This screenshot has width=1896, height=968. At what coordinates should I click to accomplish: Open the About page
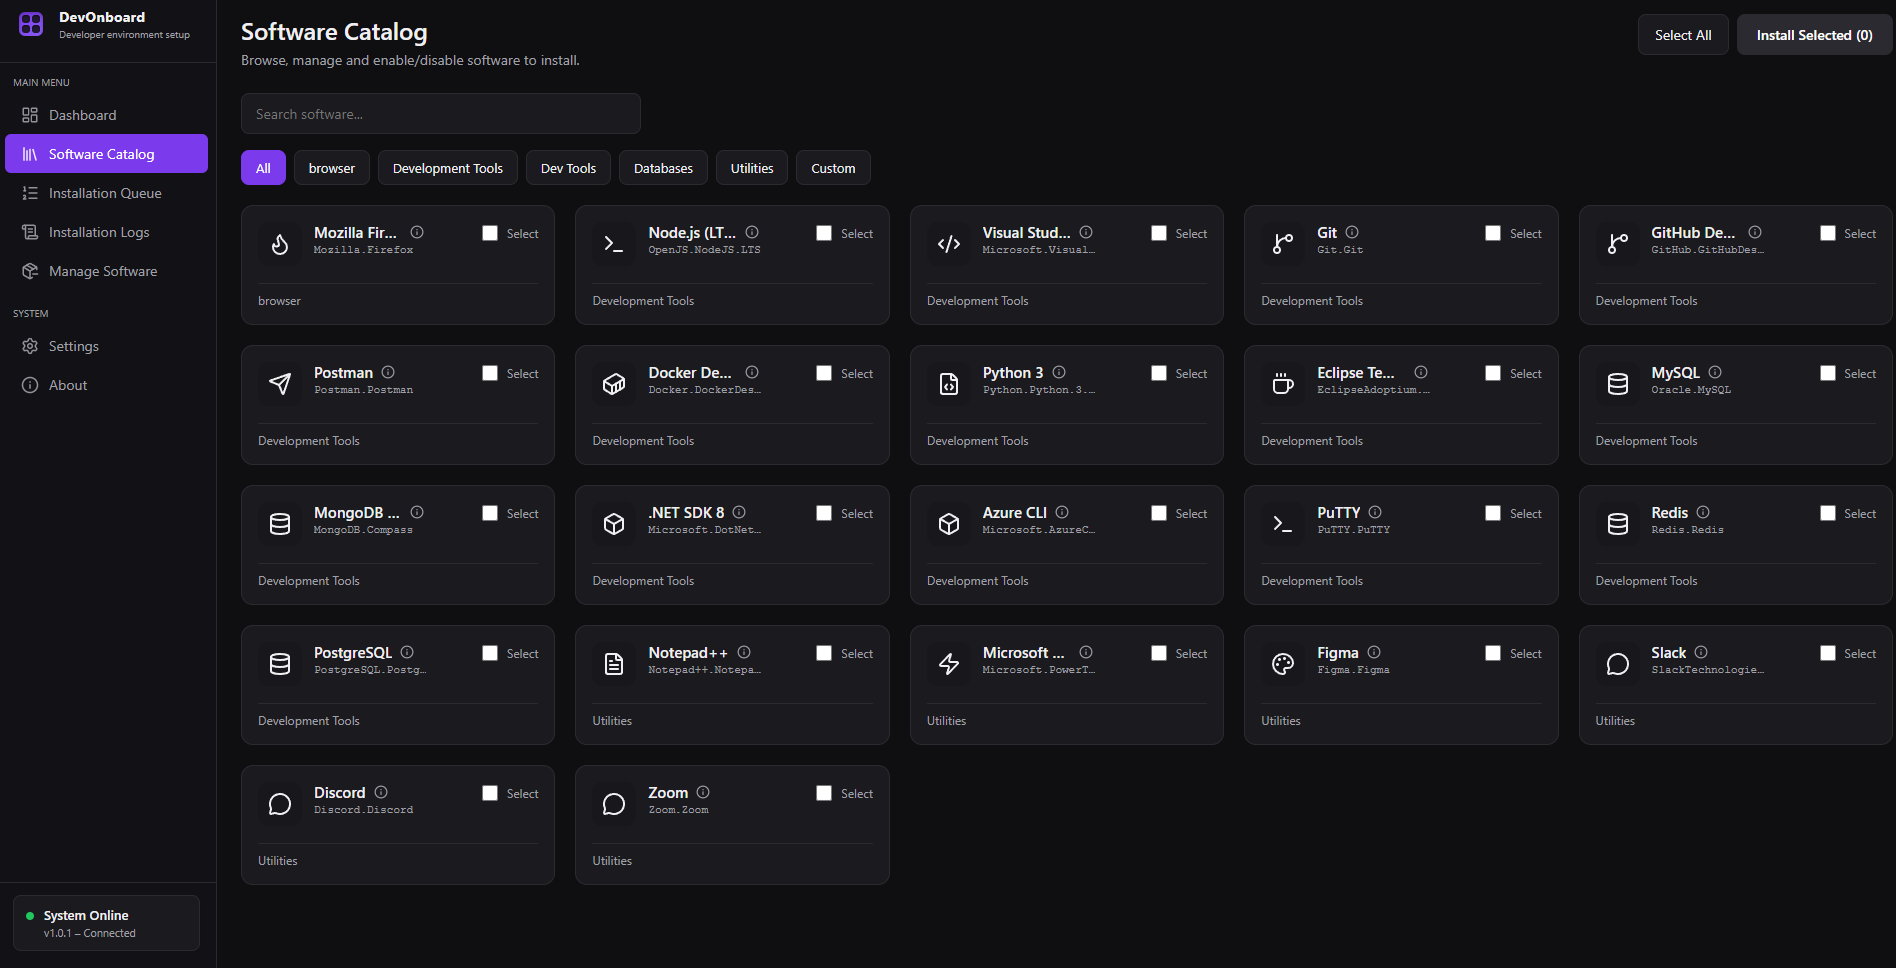106,385
